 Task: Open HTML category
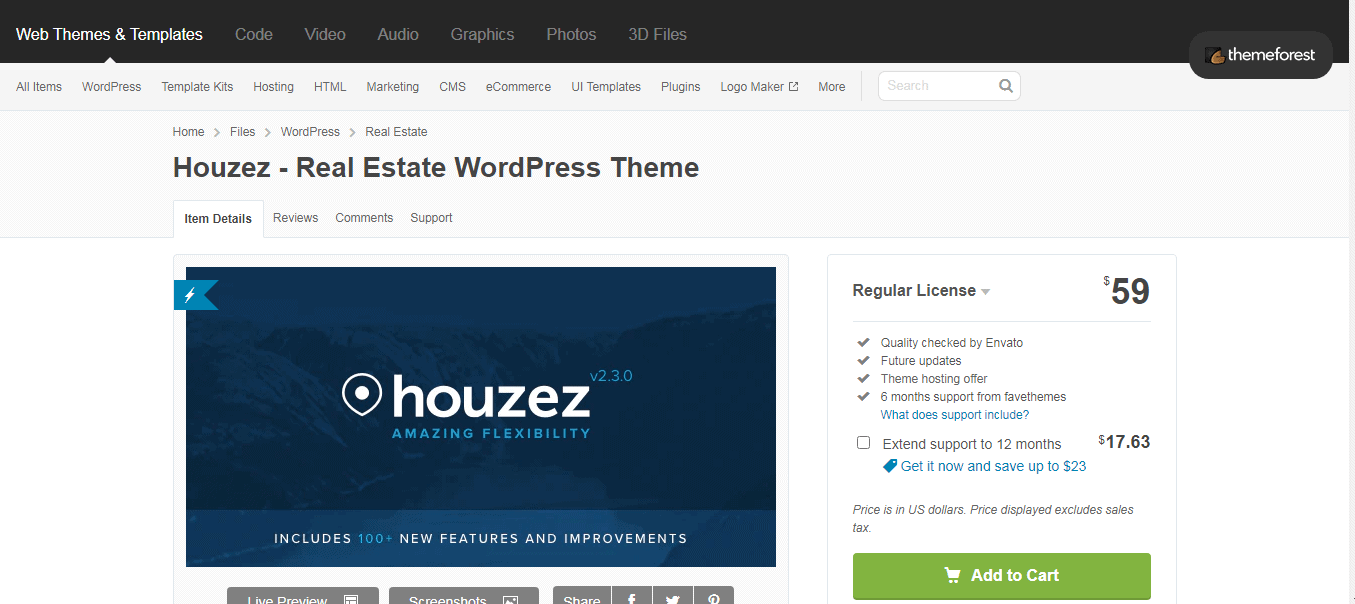point(330,87)
